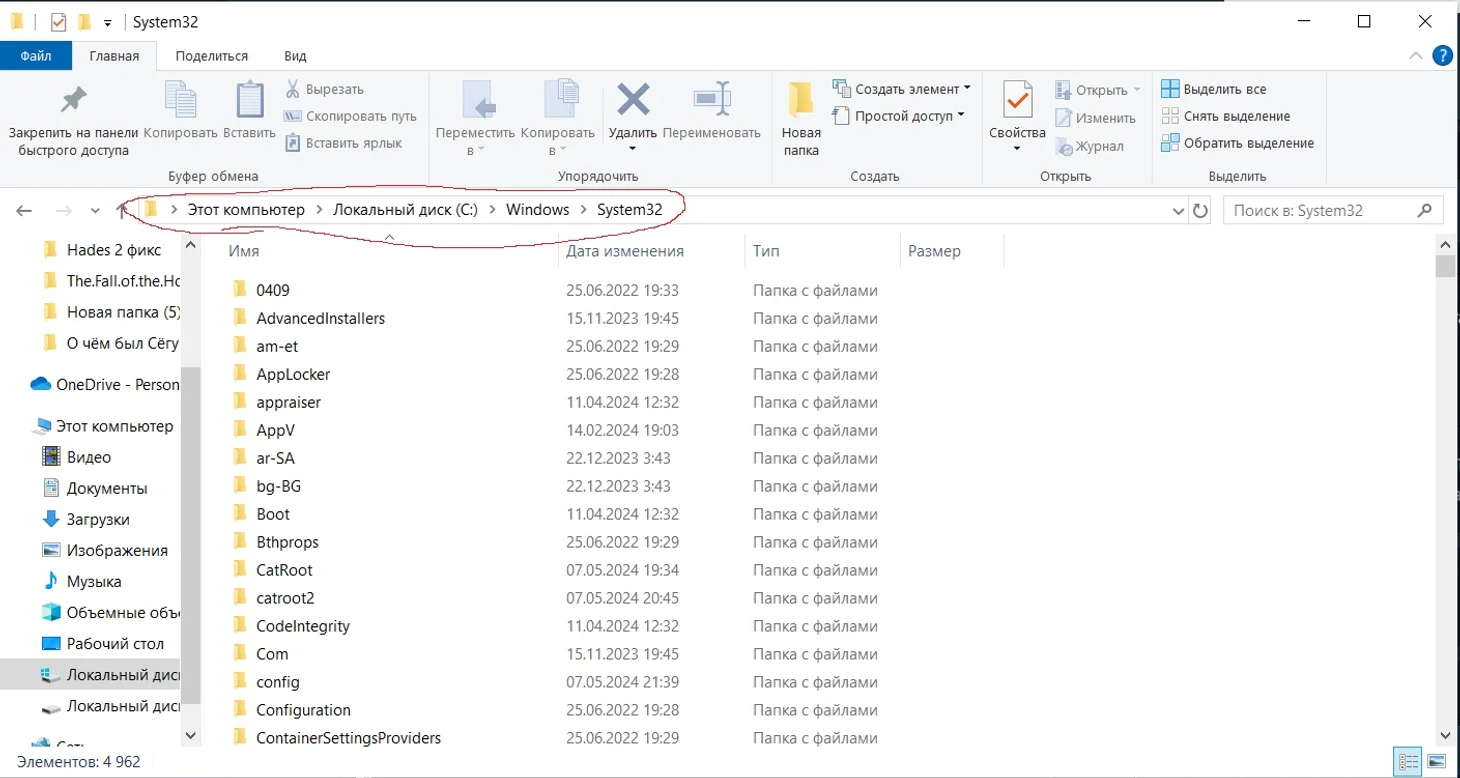Expand address bar history dropdown
1460x778 pixels.
[x=1178, y=211]
